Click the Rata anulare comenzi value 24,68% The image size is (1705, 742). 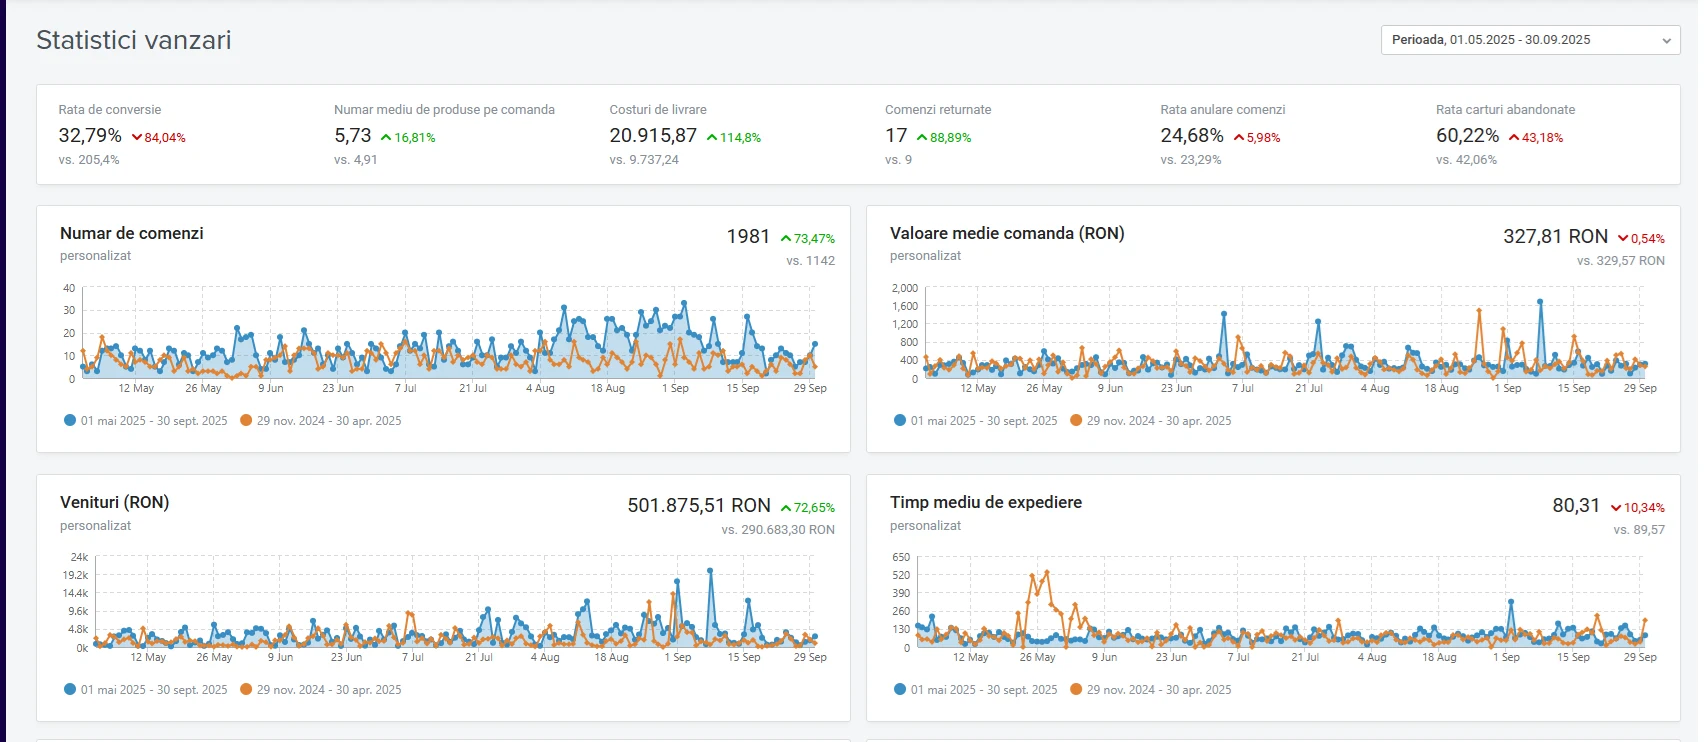click(x=1192, y=136)
